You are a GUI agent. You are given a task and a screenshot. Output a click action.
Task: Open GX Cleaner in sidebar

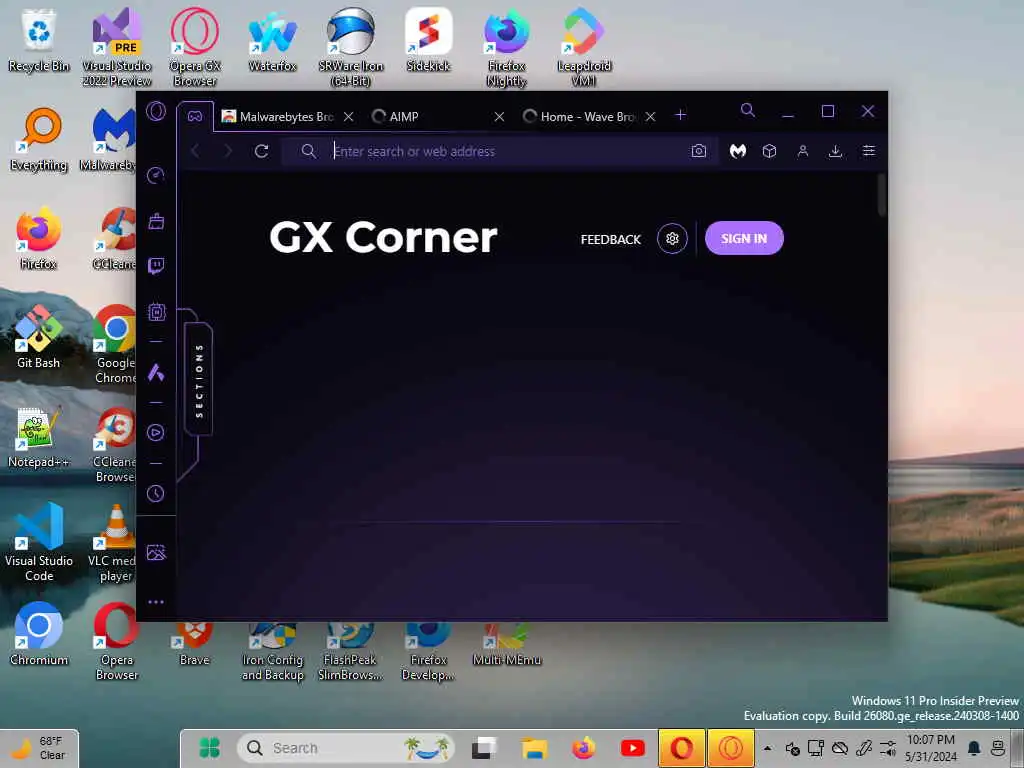point(156,221)
